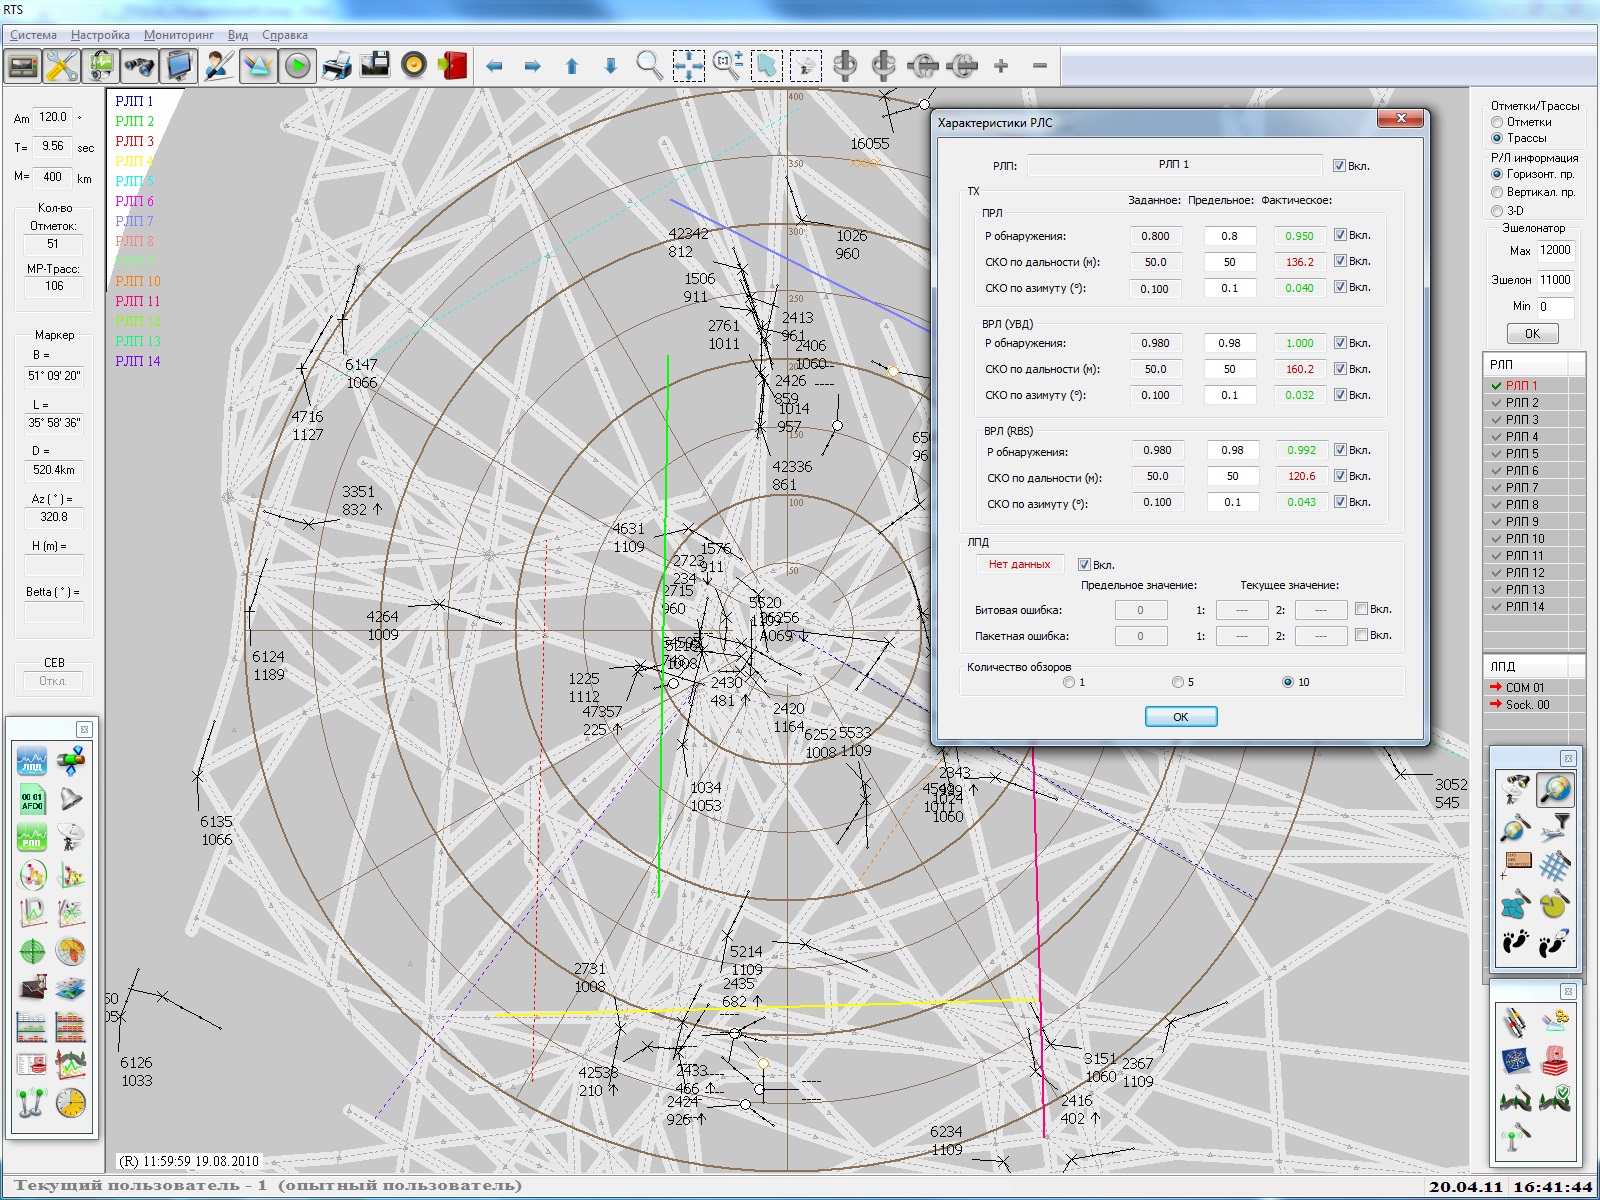Click ПРЛ Р обнаружения Заданное field 0.800
The height and width of the screenshot is (1200, 1600).
1155,236
